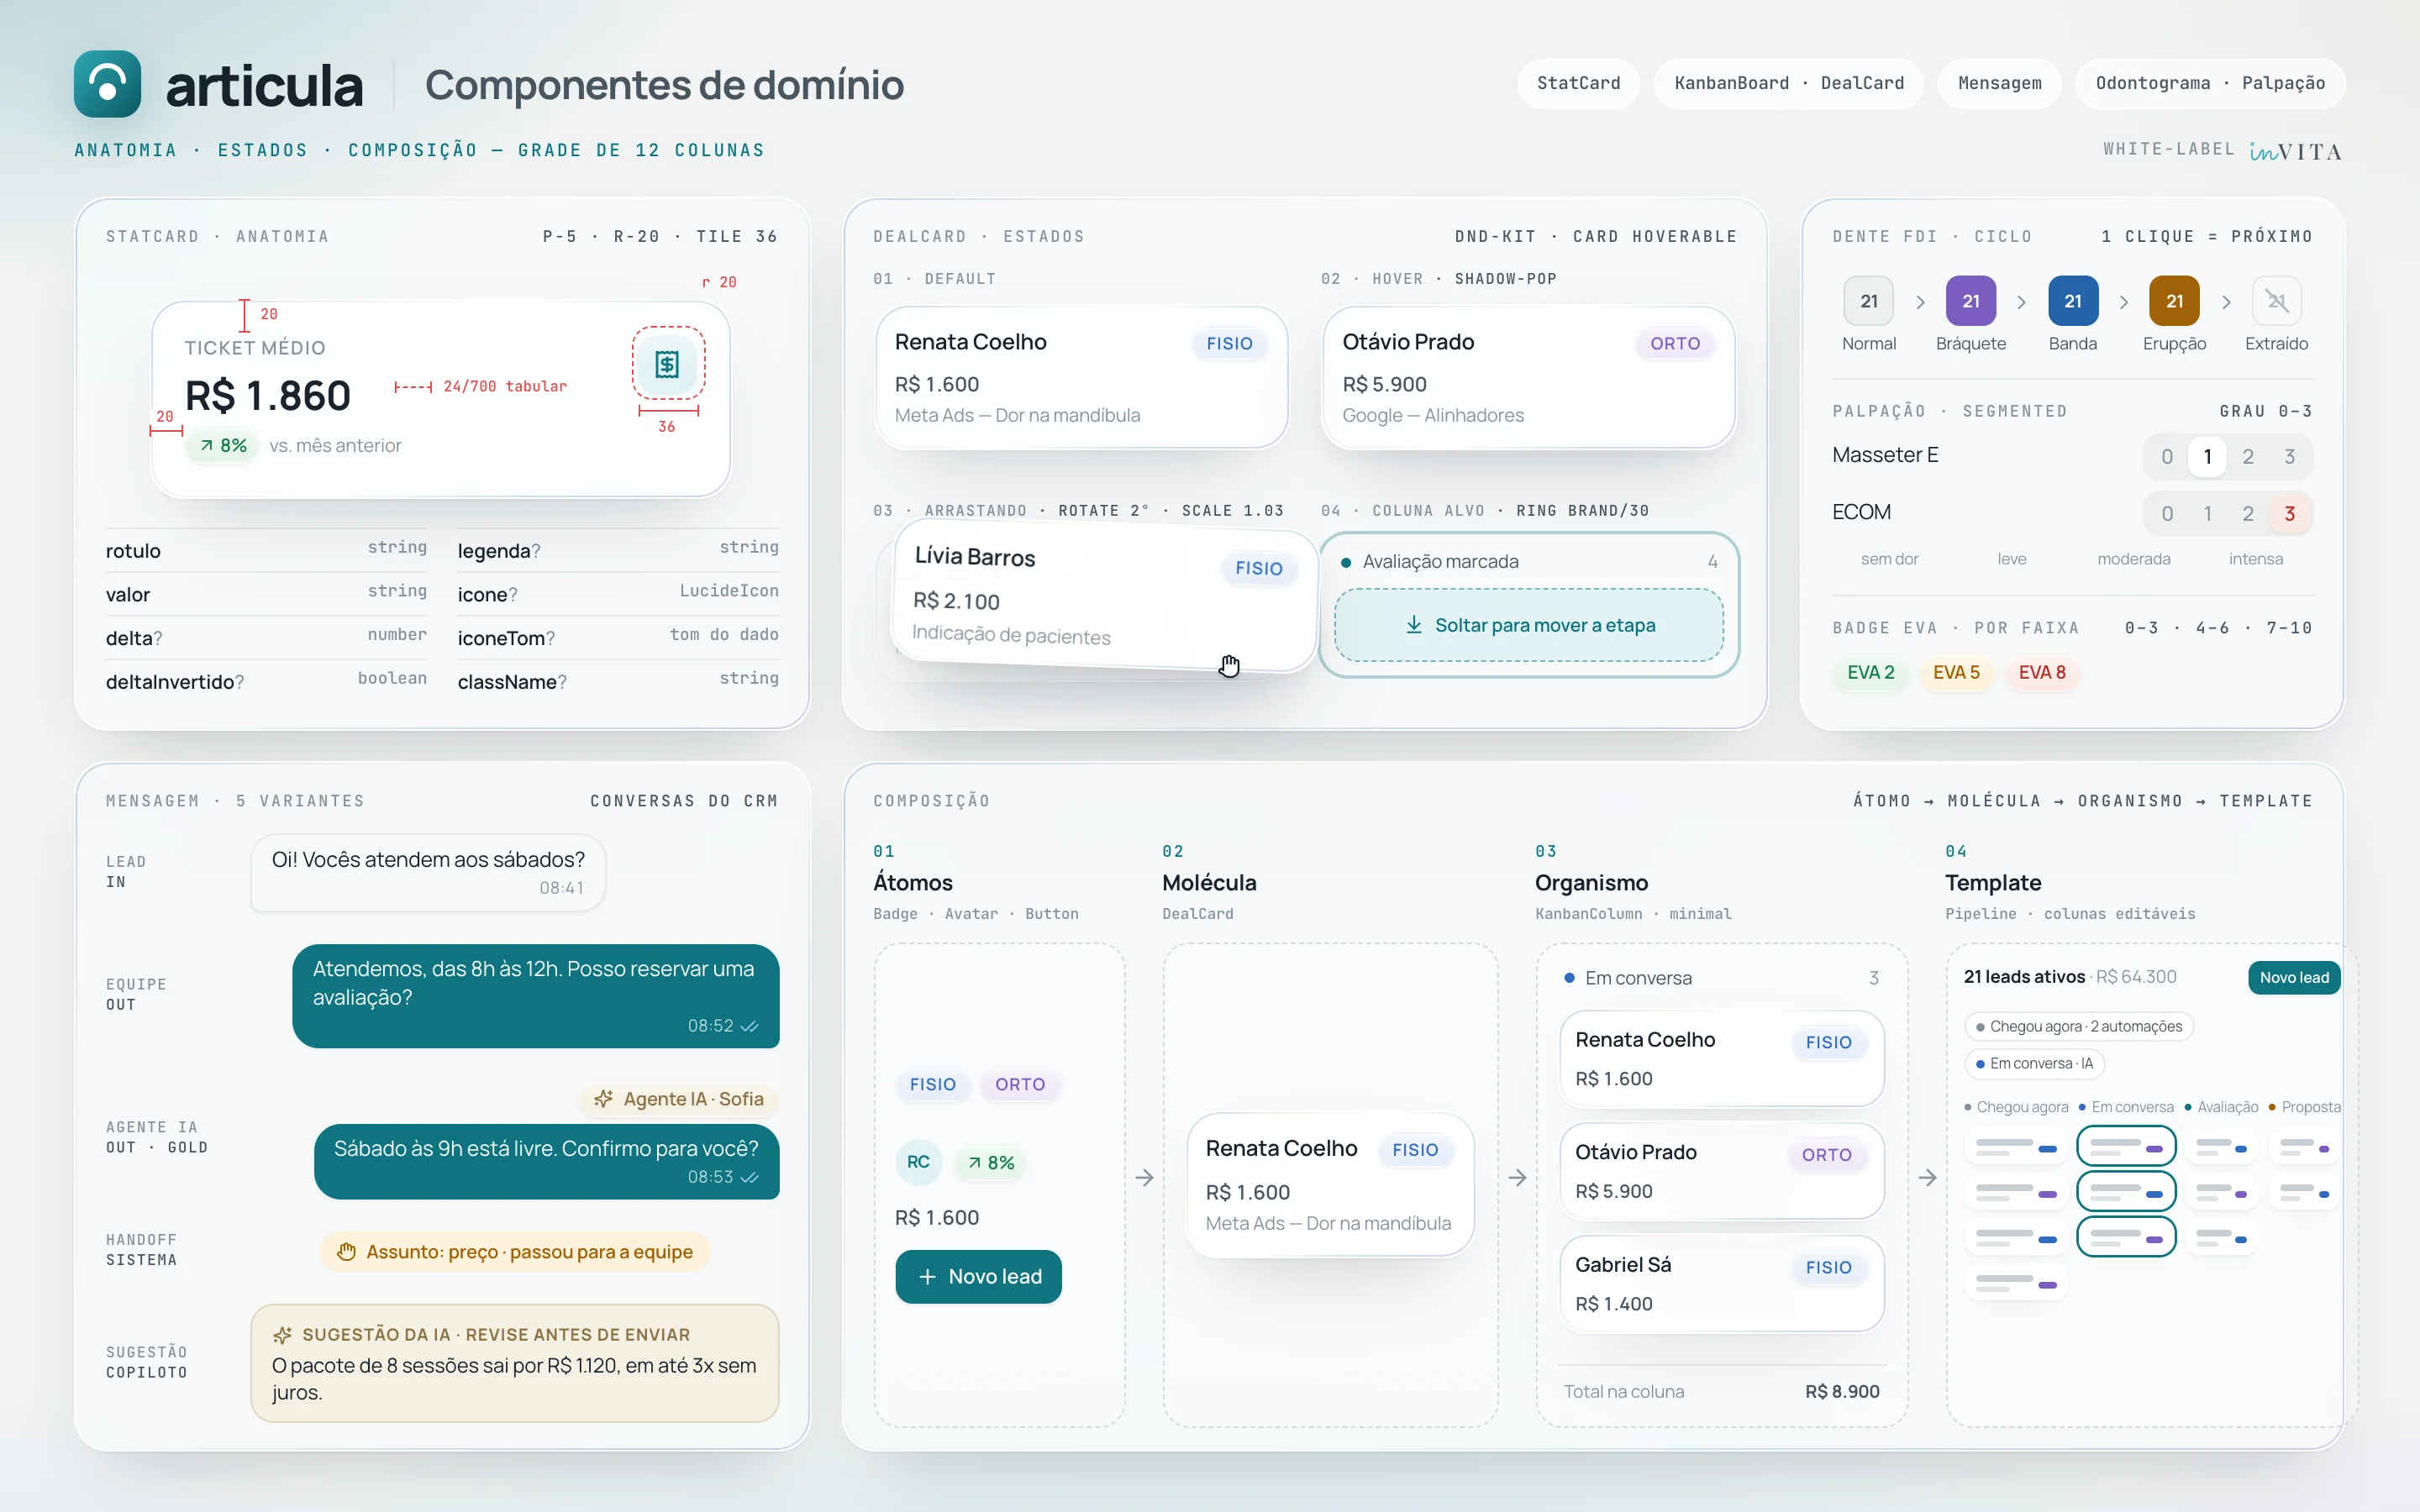Click the + Novo lead button

(x=978, y=1276)
